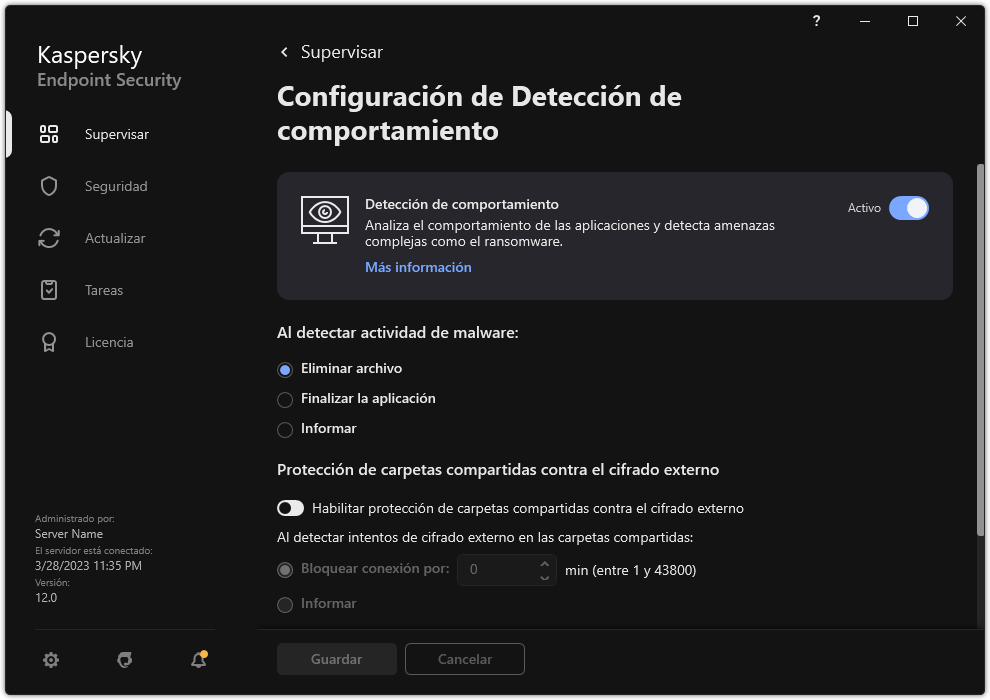This screenshot has height=700, width=990.
Task: Open the Seguridad shield icon
Action: tap(48, 186)
